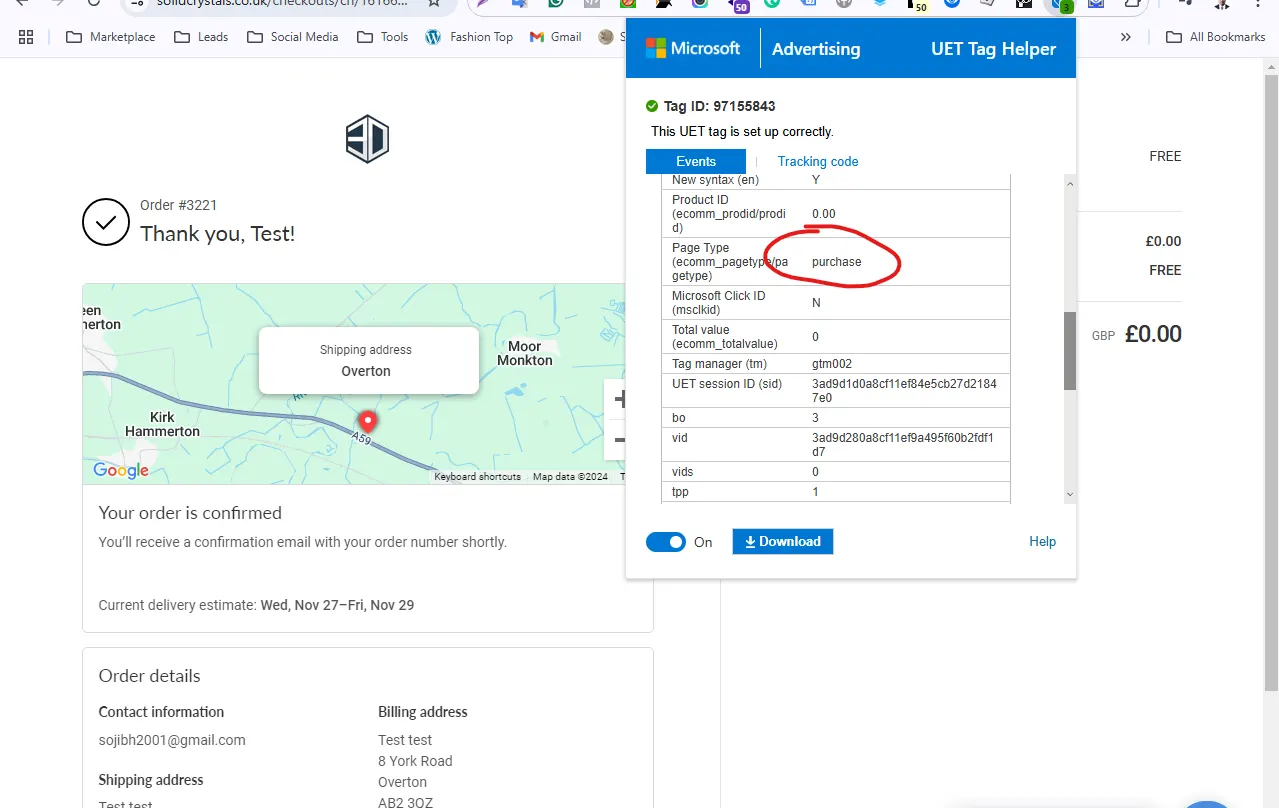Click the Product ID value '0.00'

click(823, 214)
